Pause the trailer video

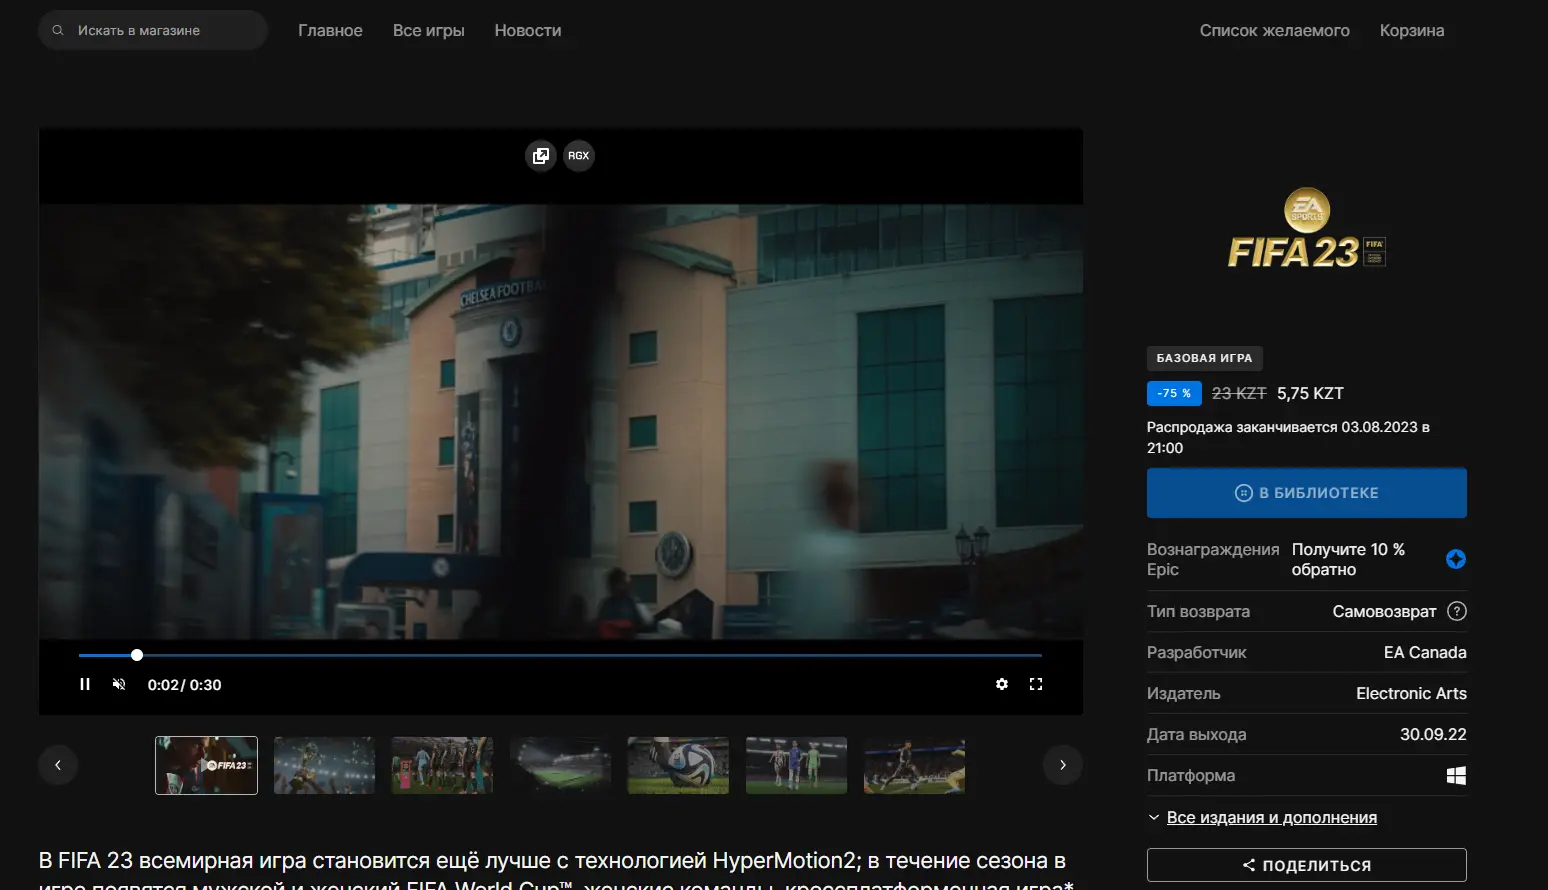[85, 684]
